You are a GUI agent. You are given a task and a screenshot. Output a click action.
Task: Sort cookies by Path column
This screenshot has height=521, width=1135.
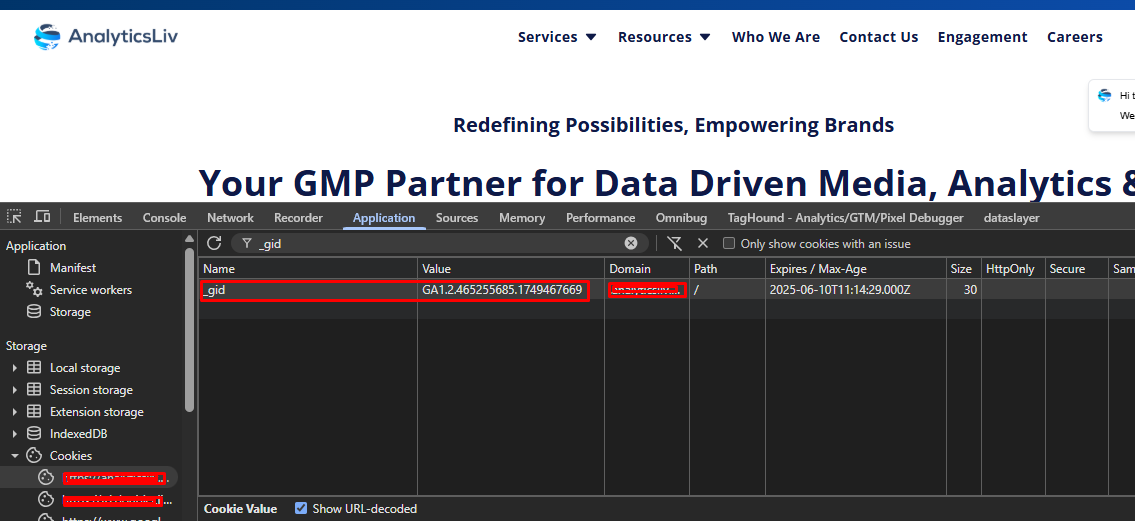(727, 268)
